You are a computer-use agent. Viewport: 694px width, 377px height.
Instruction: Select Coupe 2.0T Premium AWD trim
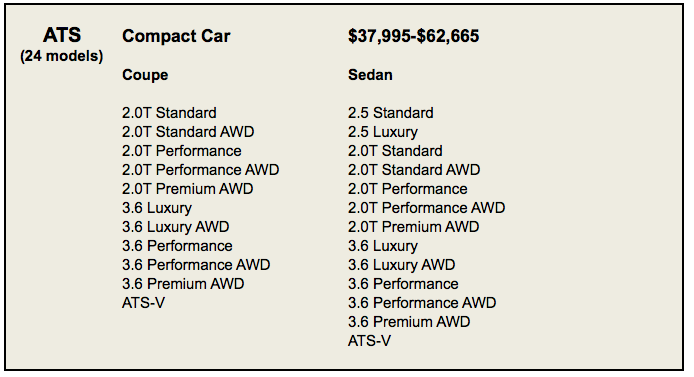tap(188, 189)
